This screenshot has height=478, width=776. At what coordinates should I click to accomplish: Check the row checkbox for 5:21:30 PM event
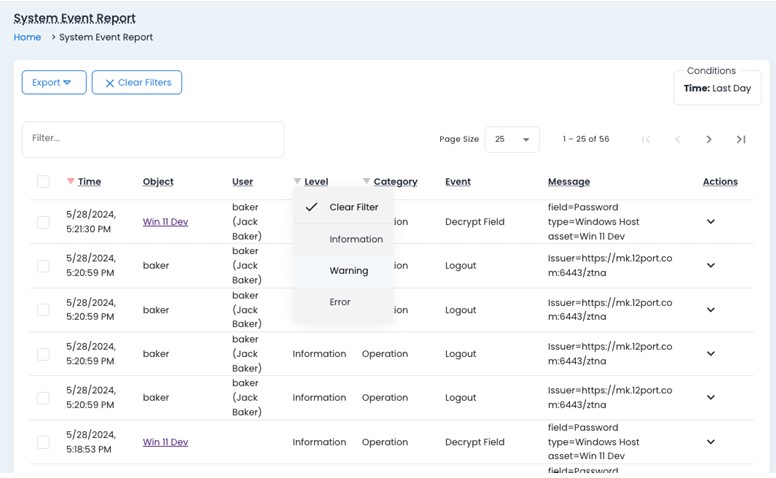(43, 222)
